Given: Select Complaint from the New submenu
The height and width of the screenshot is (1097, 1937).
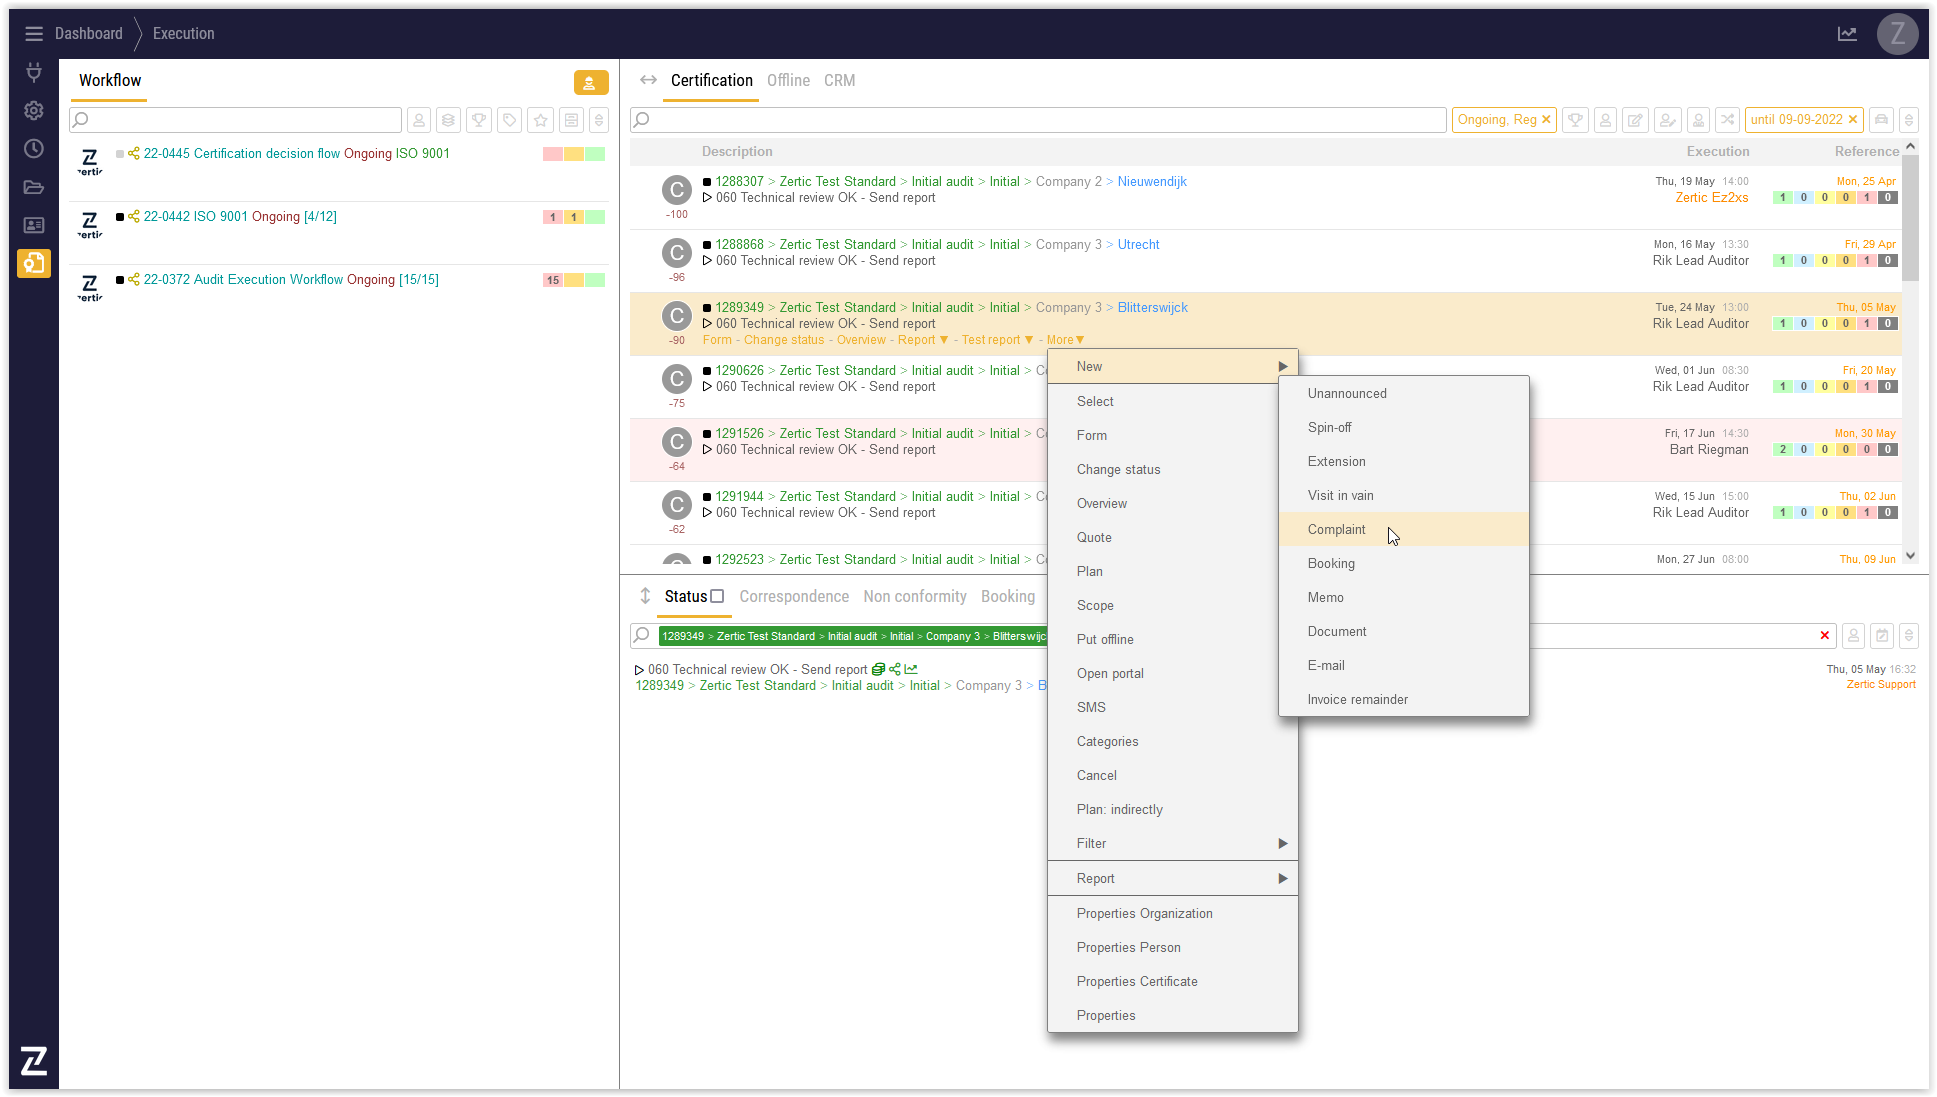Looking at the screenshot, I should (1336, 530).
